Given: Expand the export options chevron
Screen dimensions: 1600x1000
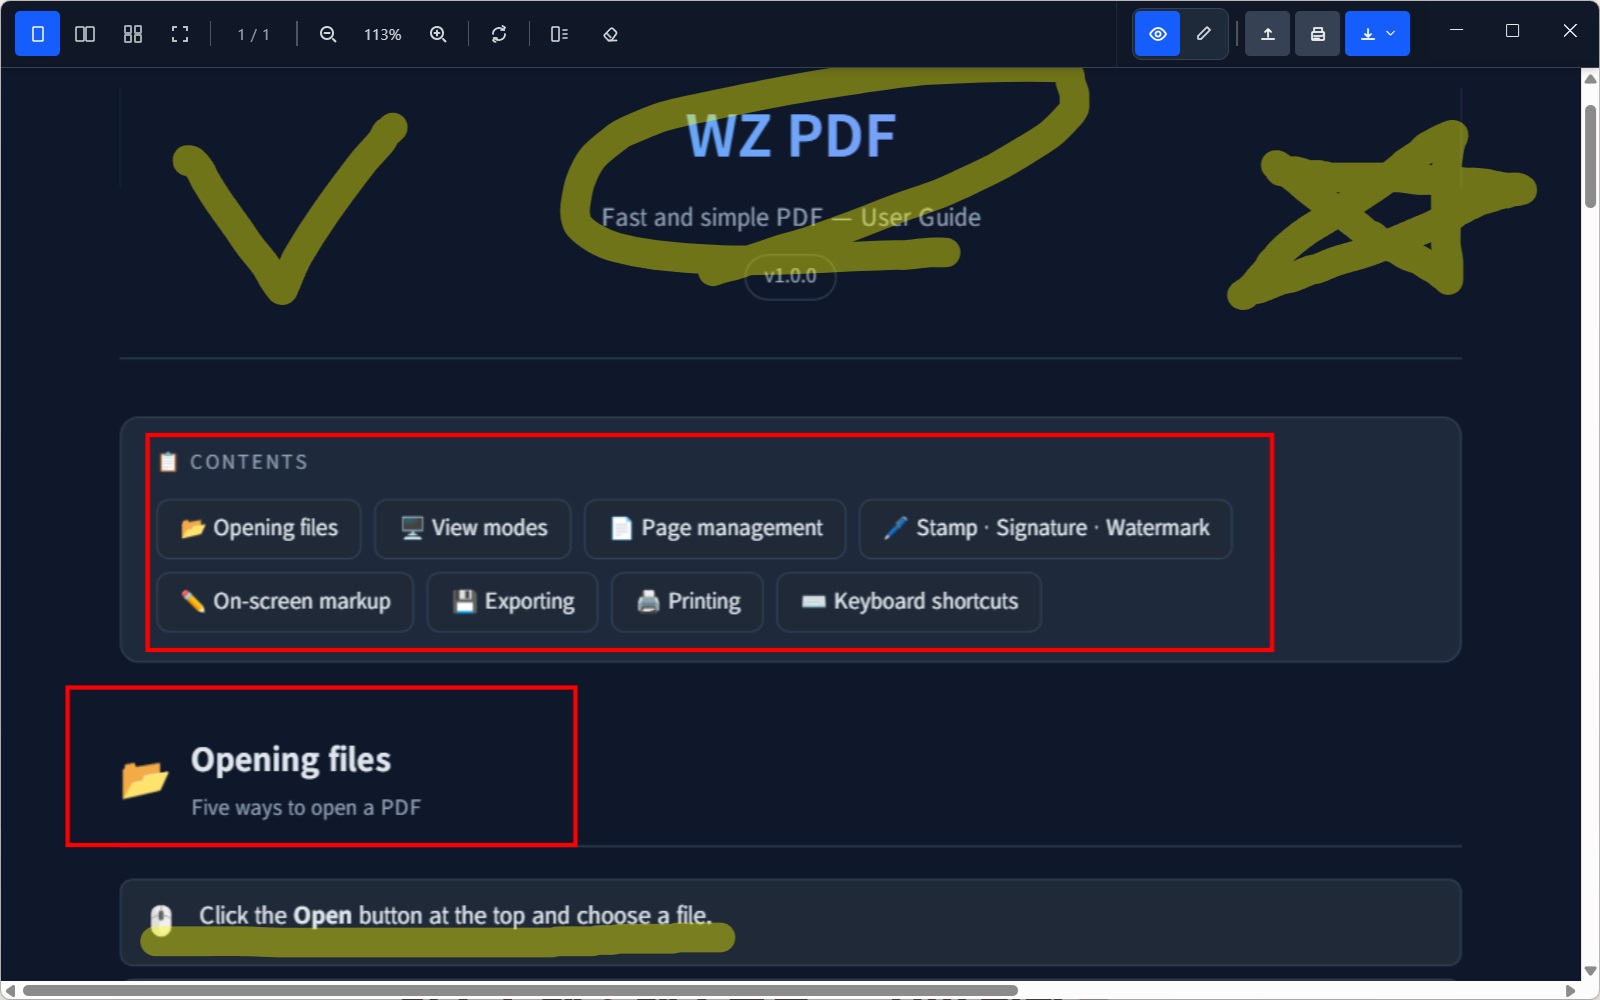Looking at the screenshot, I should pos(1391,34).
